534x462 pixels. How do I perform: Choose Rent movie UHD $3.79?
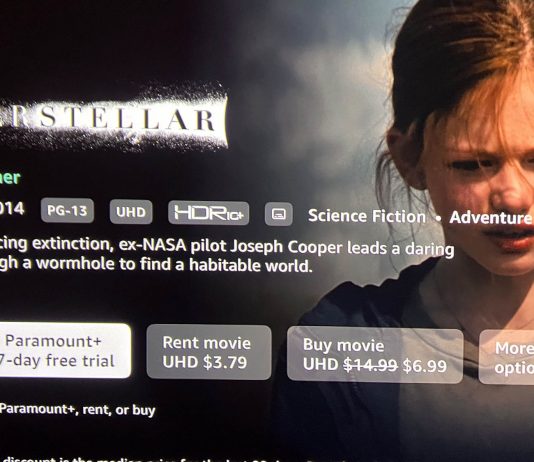[209, 352]
